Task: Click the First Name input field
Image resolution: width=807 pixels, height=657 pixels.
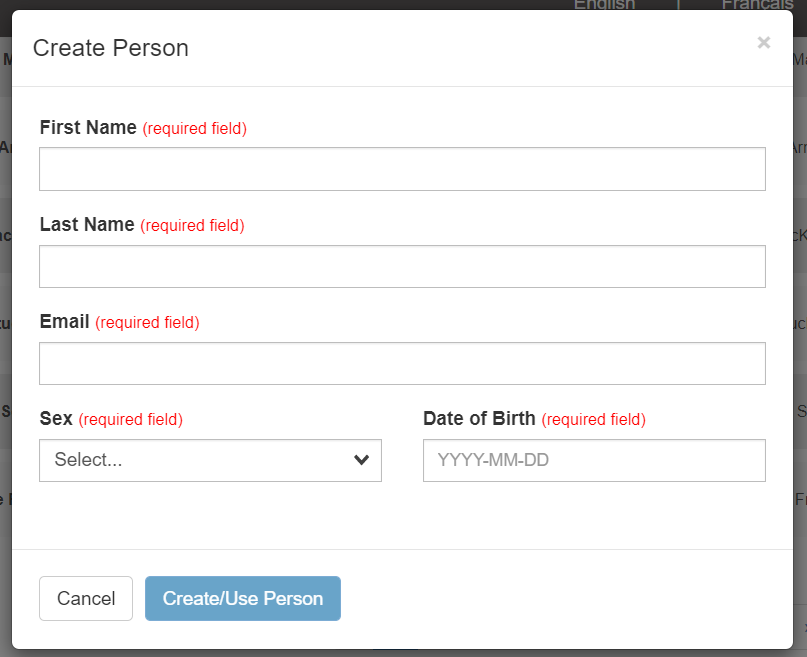Action: (402, 169)
